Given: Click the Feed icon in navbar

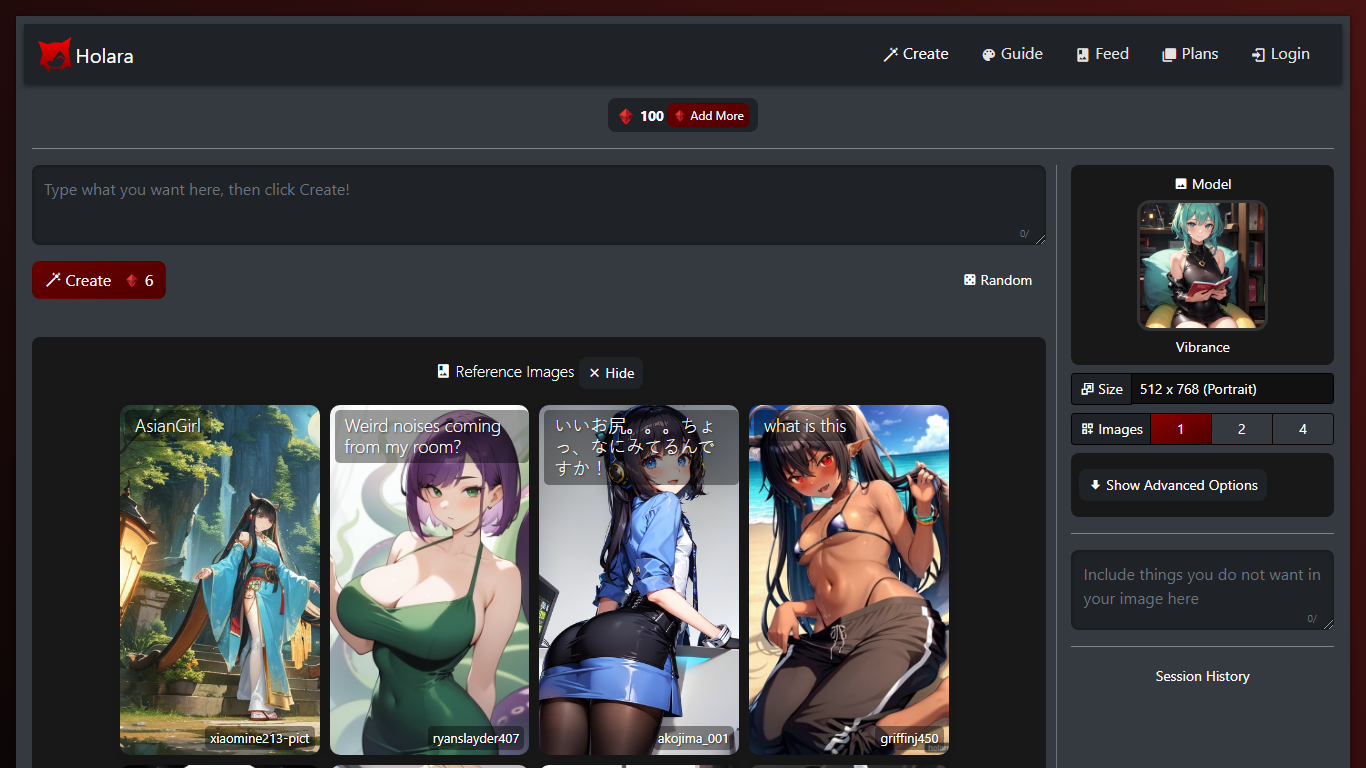Looking at the screenshot, I should click(1083, 55).
